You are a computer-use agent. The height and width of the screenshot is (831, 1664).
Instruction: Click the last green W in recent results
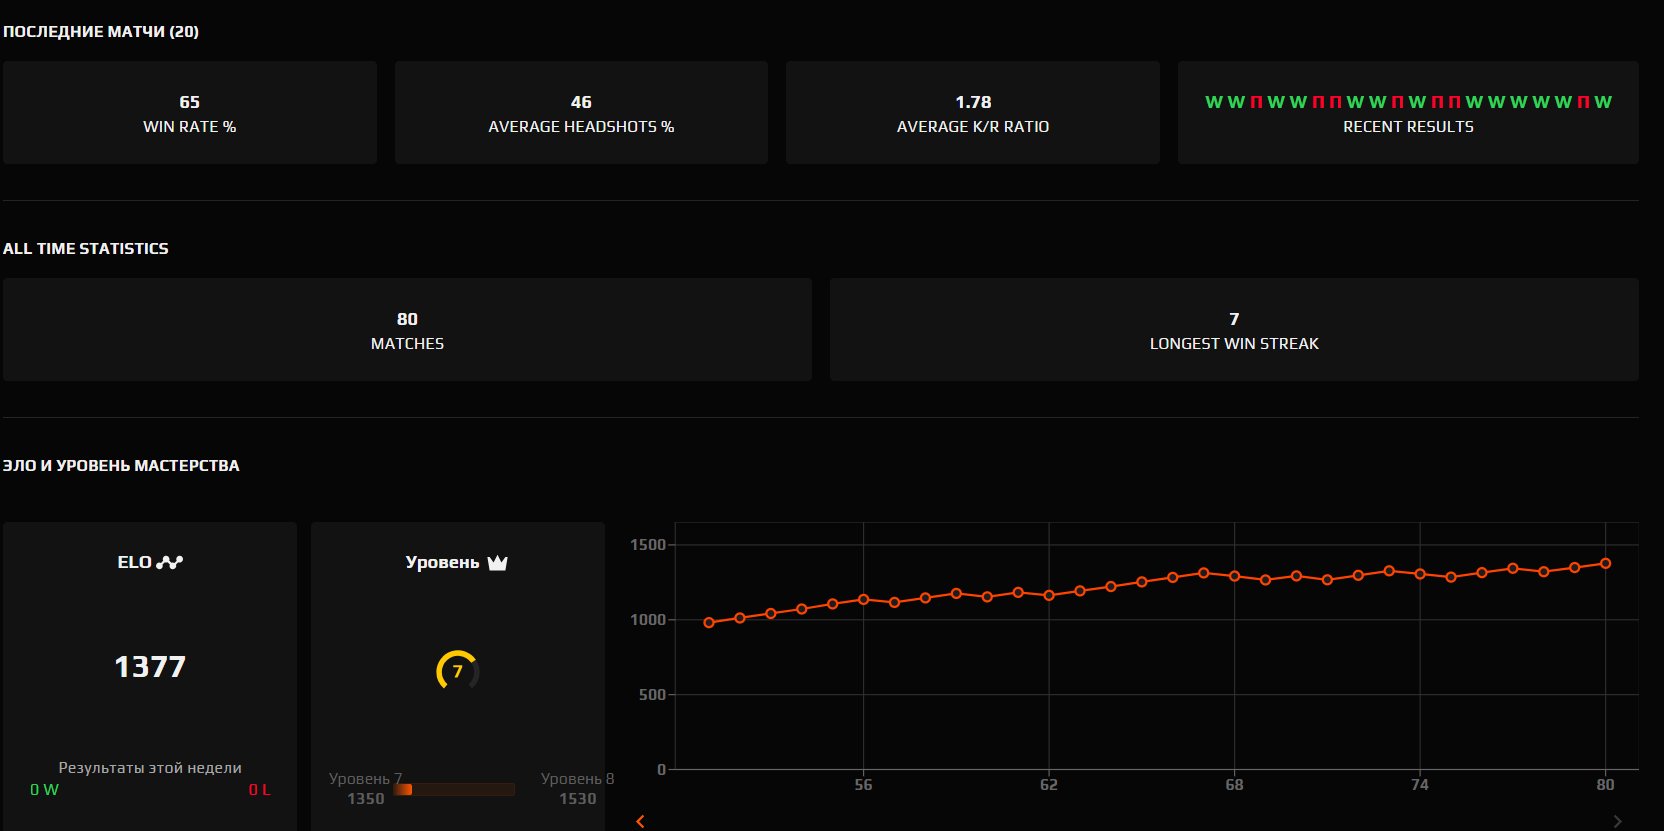1603,102
